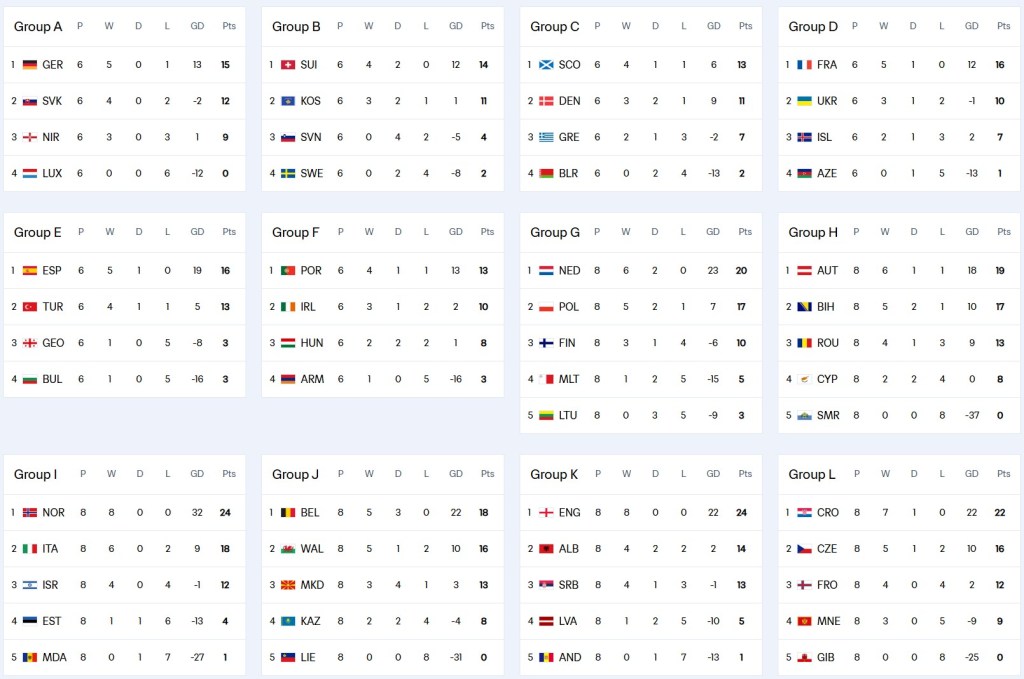The image size is (1024, 679).
Task: Click the Germany flag icon in Group A
Action: point(29,65)
